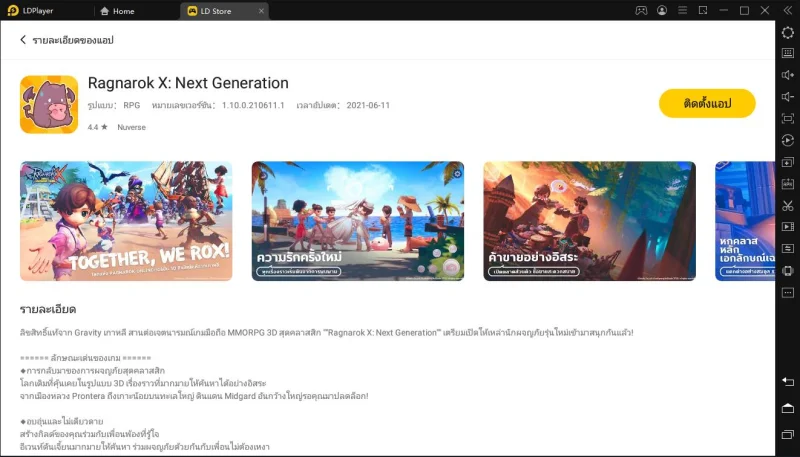Viewport: 800px width, 457px height.
Task: Click the shake device icon
Action: coord(788,270)
